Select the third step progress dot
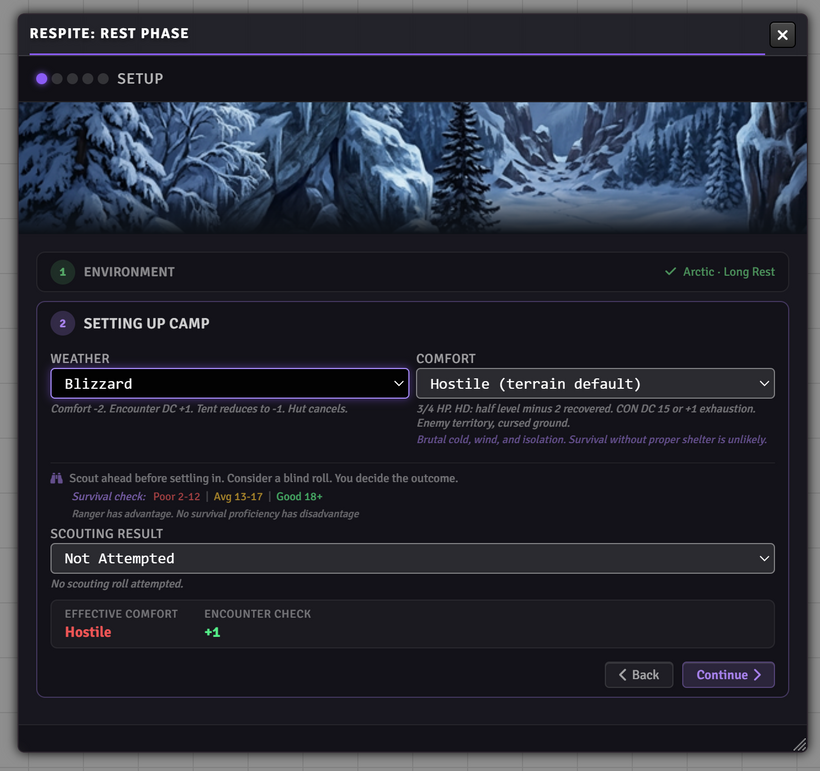 [72, 79]
